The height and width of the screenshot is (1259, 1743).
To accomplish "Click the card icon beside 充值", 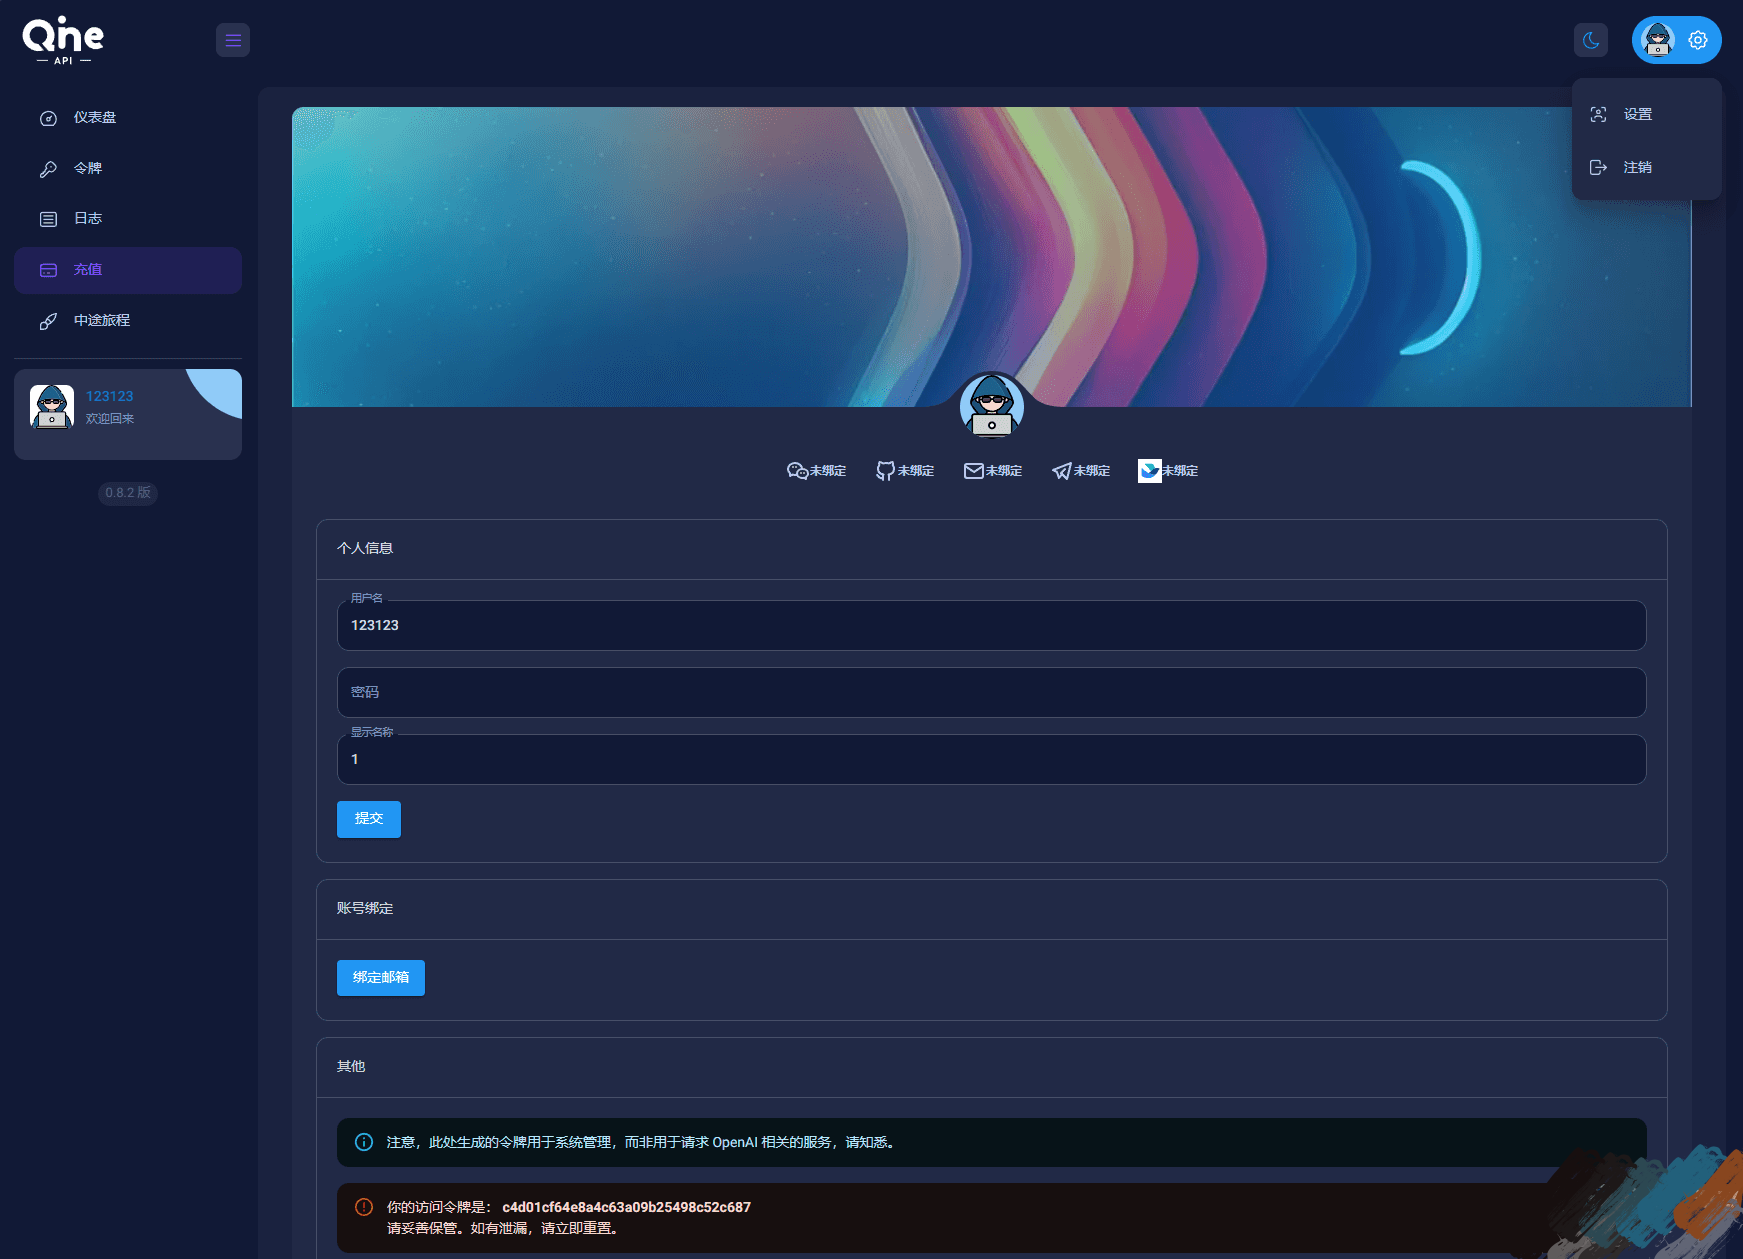I will 48,270.
